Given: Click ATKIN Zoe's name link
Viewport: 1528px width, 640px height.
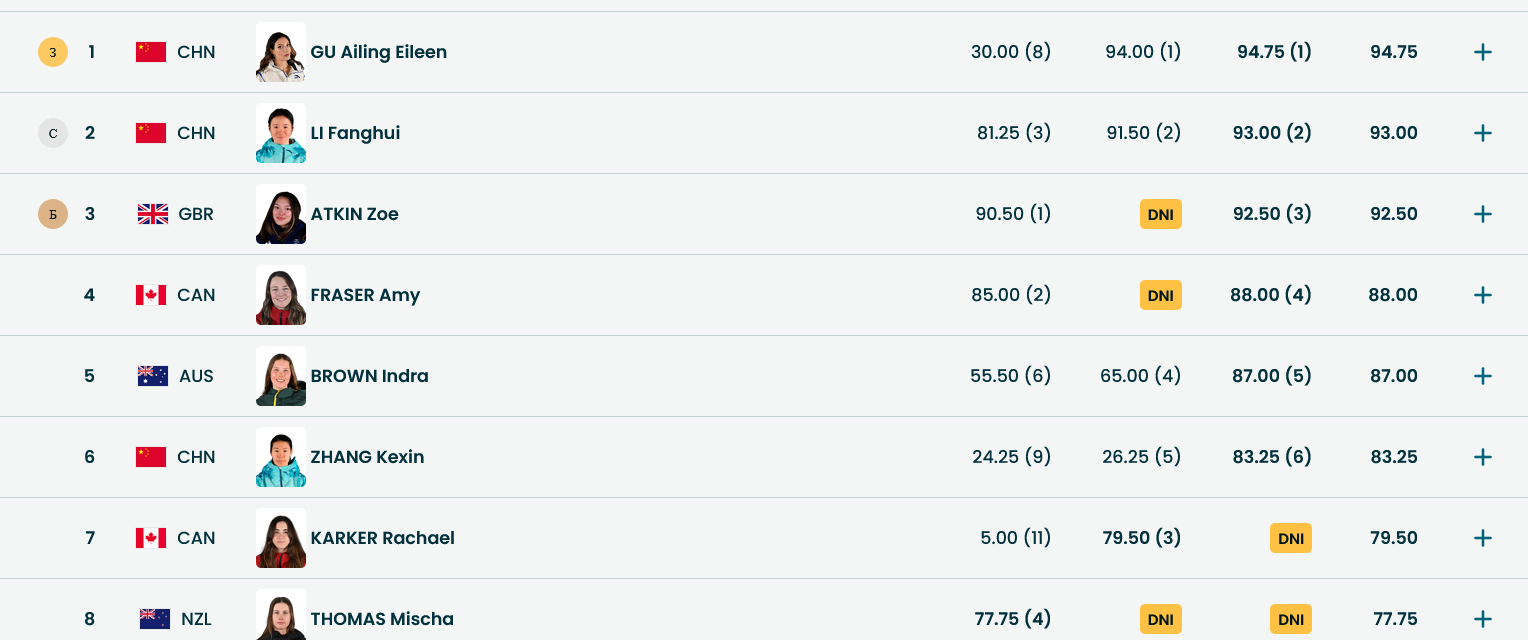Looking at the screenshot, I should coord(354,214).
